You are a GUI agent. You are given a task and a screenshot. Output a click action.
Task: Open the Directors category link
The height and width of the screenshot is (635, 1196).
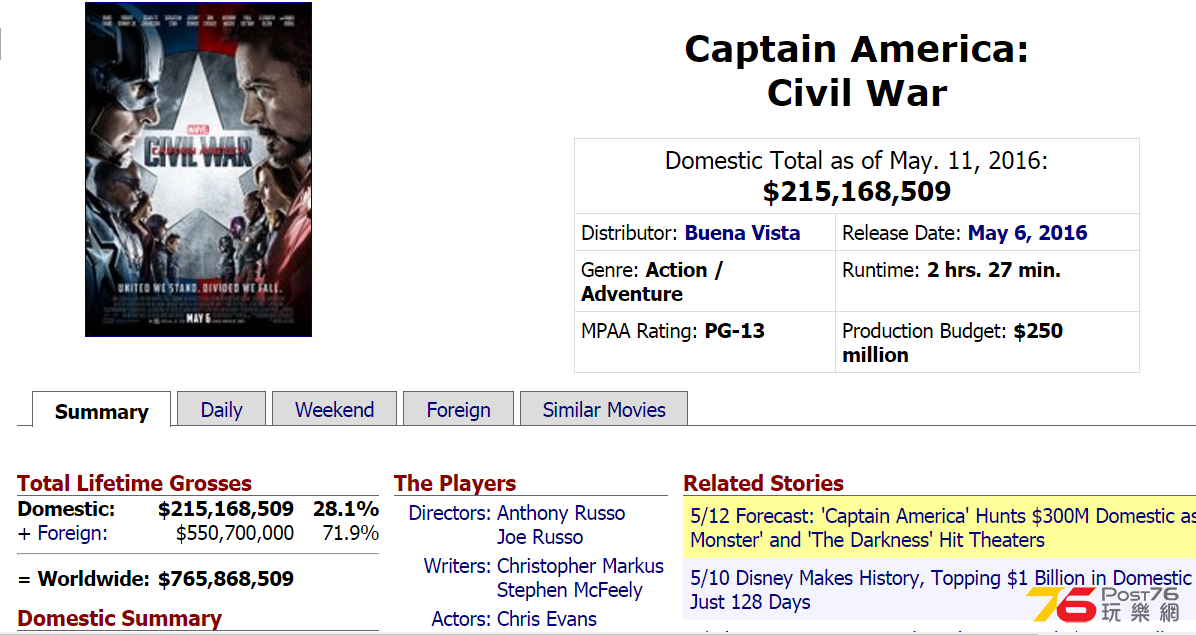click(x=449, y=513)
